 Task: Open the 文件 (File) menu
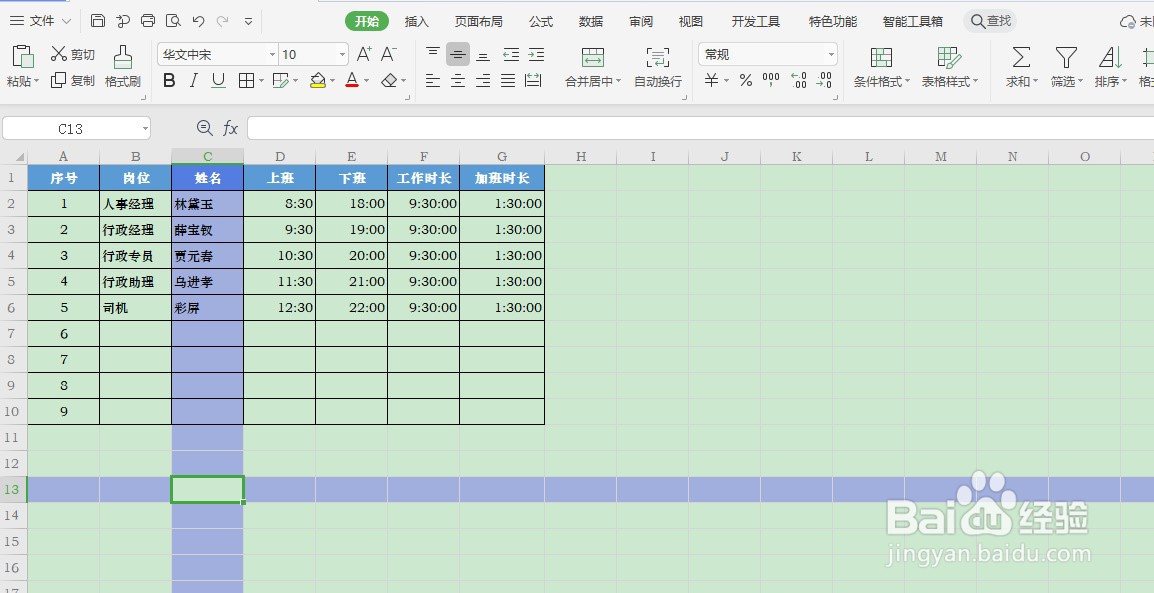[x=40, y=21]
